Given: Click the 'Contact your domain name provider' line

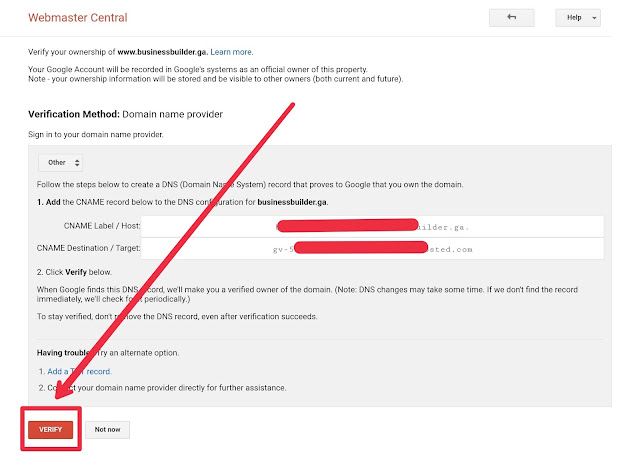Looking at the screenshot, I should [167, 388].
